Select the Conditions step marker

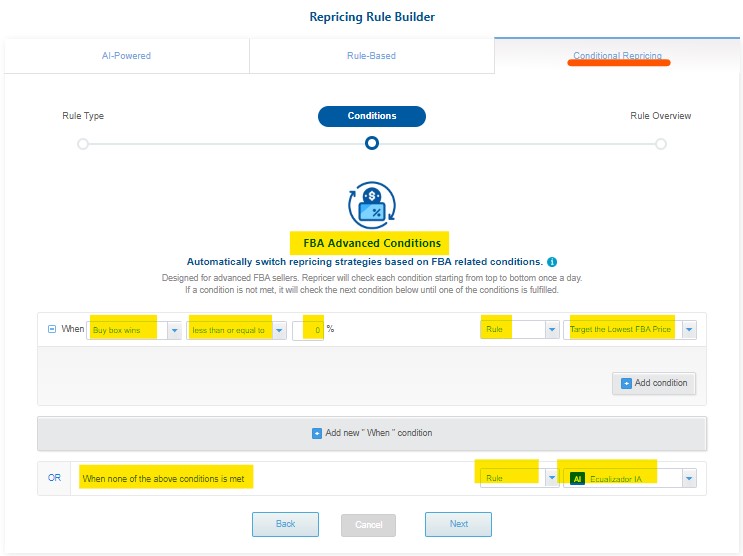pos(372,143)
